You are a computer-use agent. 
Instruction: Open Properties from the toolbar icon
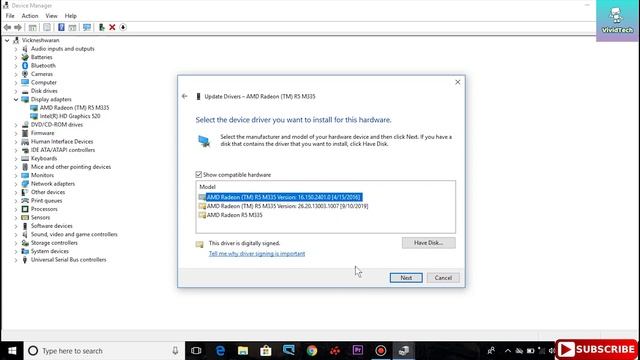[47, 27]
